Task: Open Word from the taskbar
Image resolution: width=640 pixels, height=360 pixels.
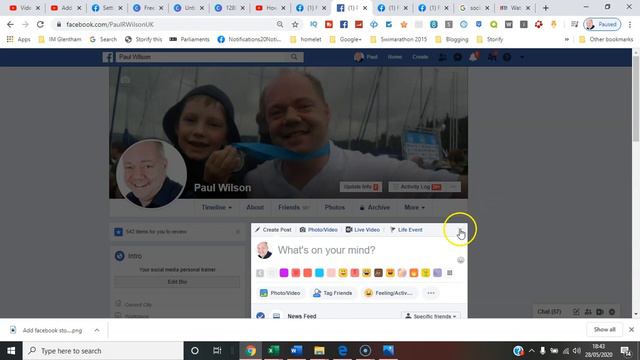Action: (x=296, y=351)
